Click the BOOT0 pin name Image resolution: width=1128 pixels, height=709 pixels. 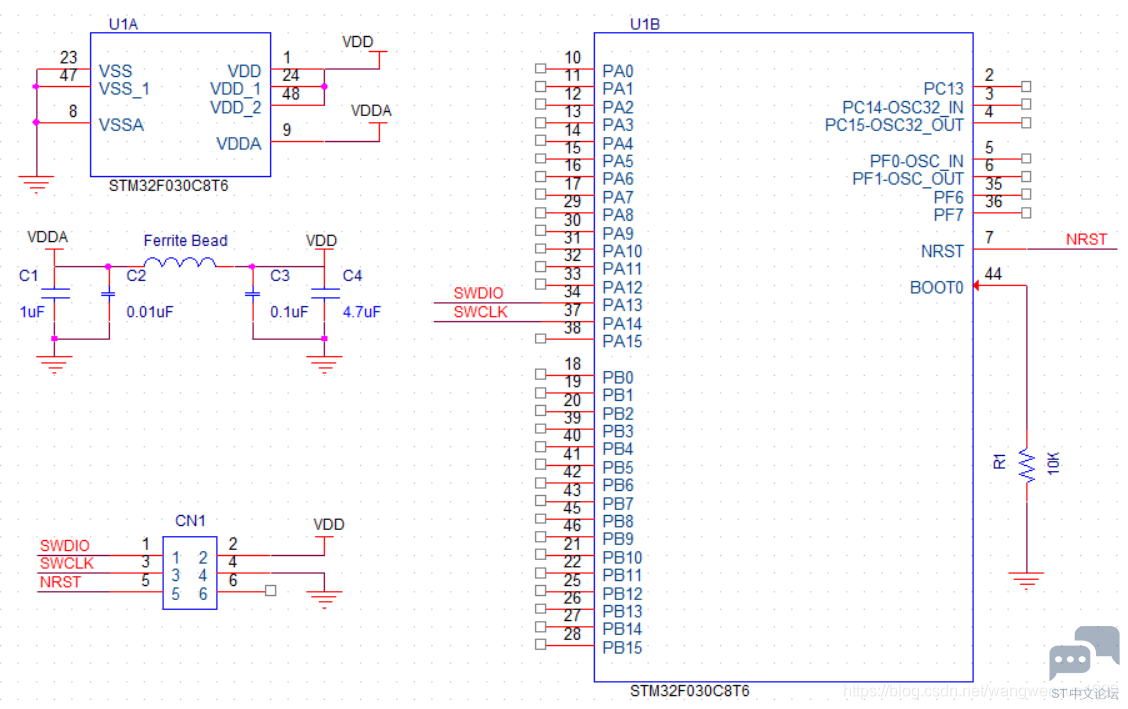coord(937,288)
